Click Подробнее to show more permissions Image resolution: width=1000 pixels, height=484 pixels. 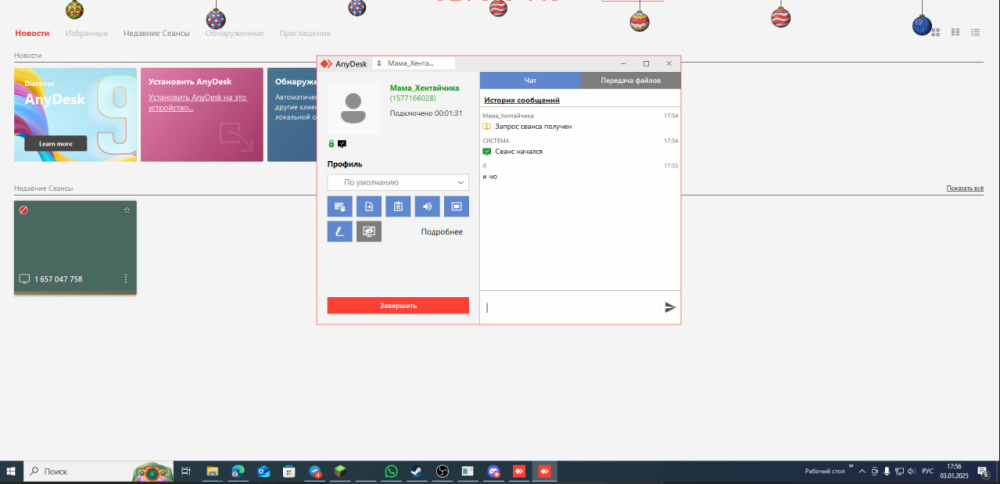click(x=442, y=232)
